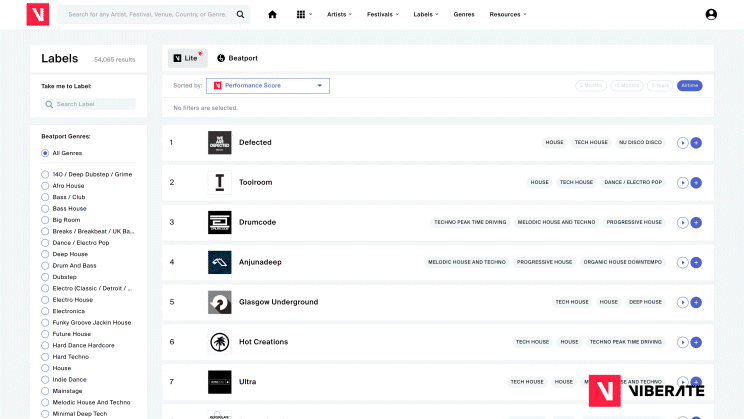Click the Dance / Electro Pop tag on Toolroom
The width and height of the screenshot is (744, 419).
pyautogui.click(x=633, y=182)
